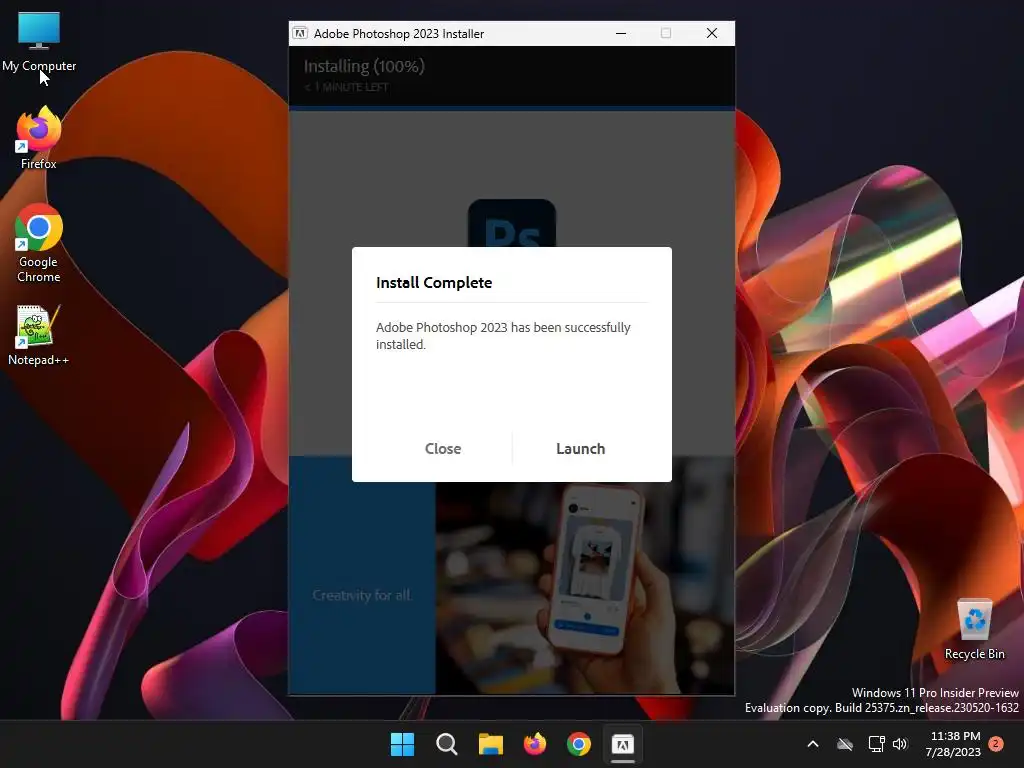Launch Photoshop from the Install Complete dialog
The image size is (1024, 768).
(581, 449)
